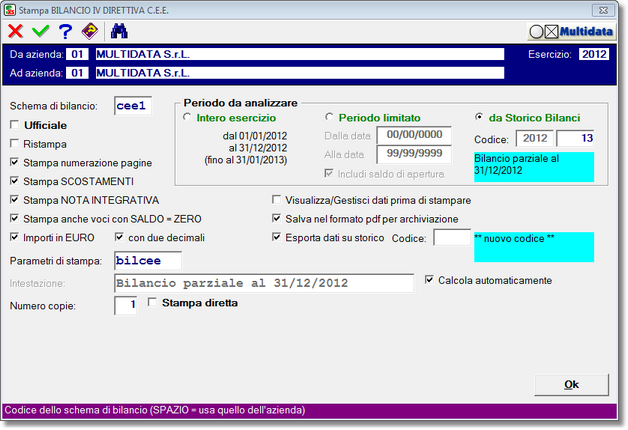Click the binoculars search icon
628x430 pixels.
click(119, 31)
